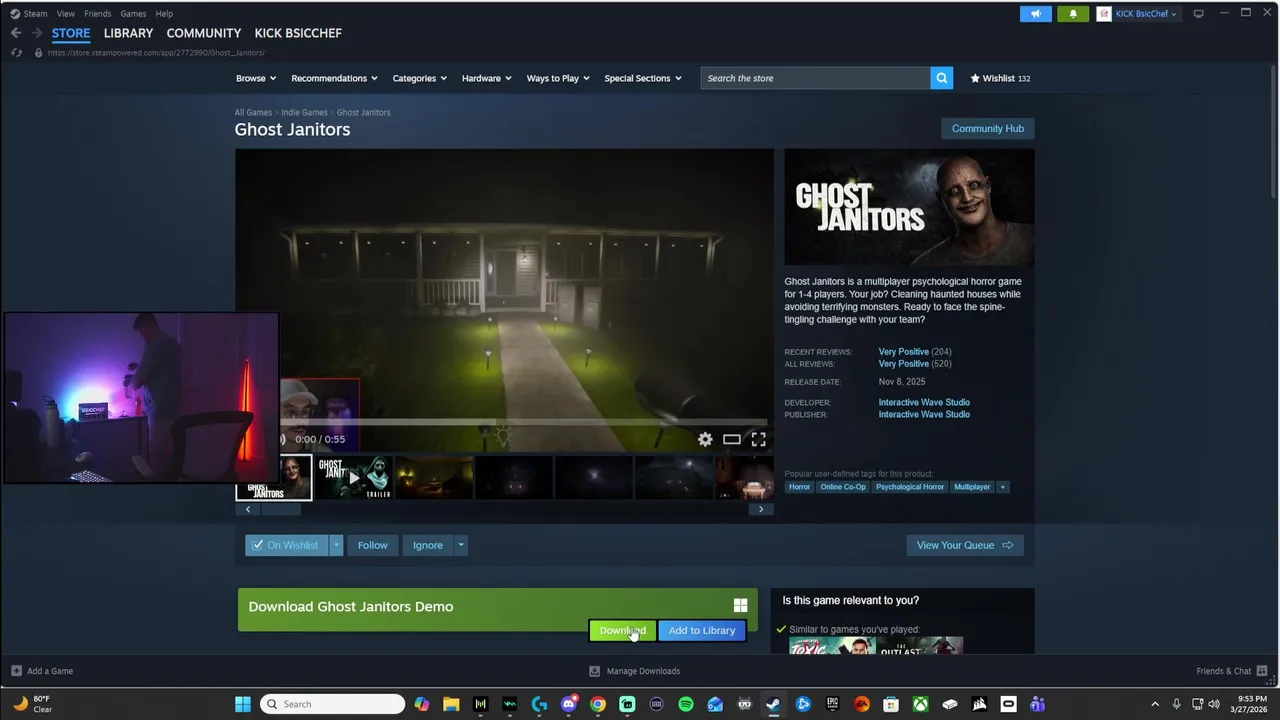Viewport: 1280px width, 720px height.
Task: Open the Community Hub button
Action: click(x=988, y=128)
